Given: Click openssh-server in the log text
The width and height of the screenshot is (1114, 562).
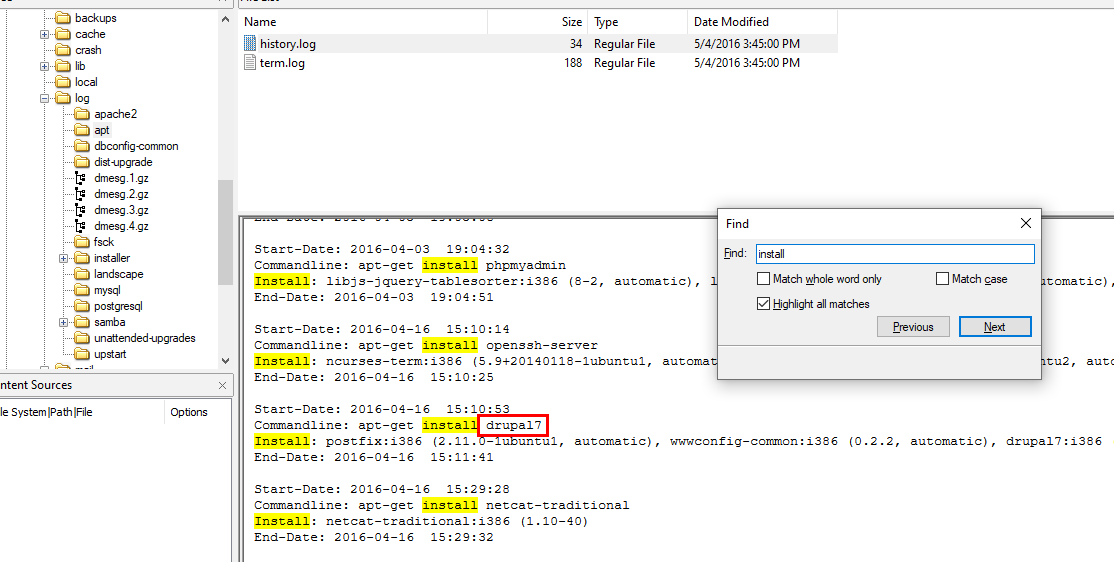Looking at the screenshot, I should (x=542, y=345).
